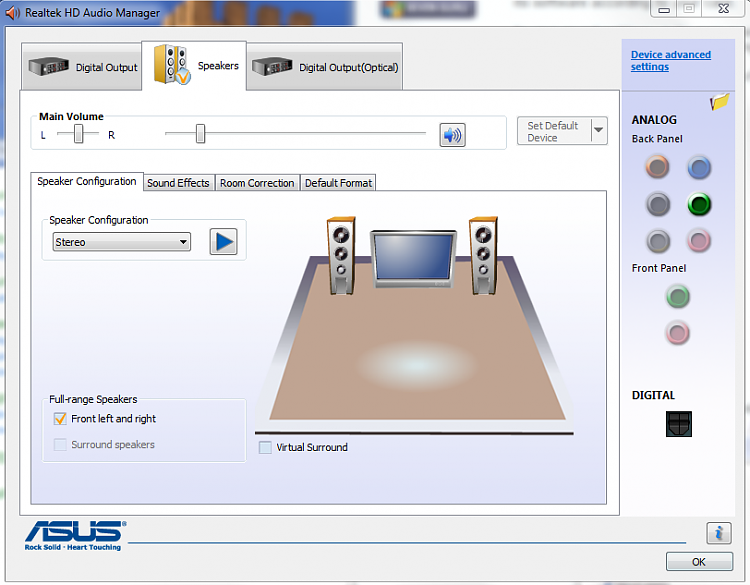Switch to Digital Output(Optical) tab
Image resolution: width=750 pixels, height=585 pixels.
click(x=325, y=67)
